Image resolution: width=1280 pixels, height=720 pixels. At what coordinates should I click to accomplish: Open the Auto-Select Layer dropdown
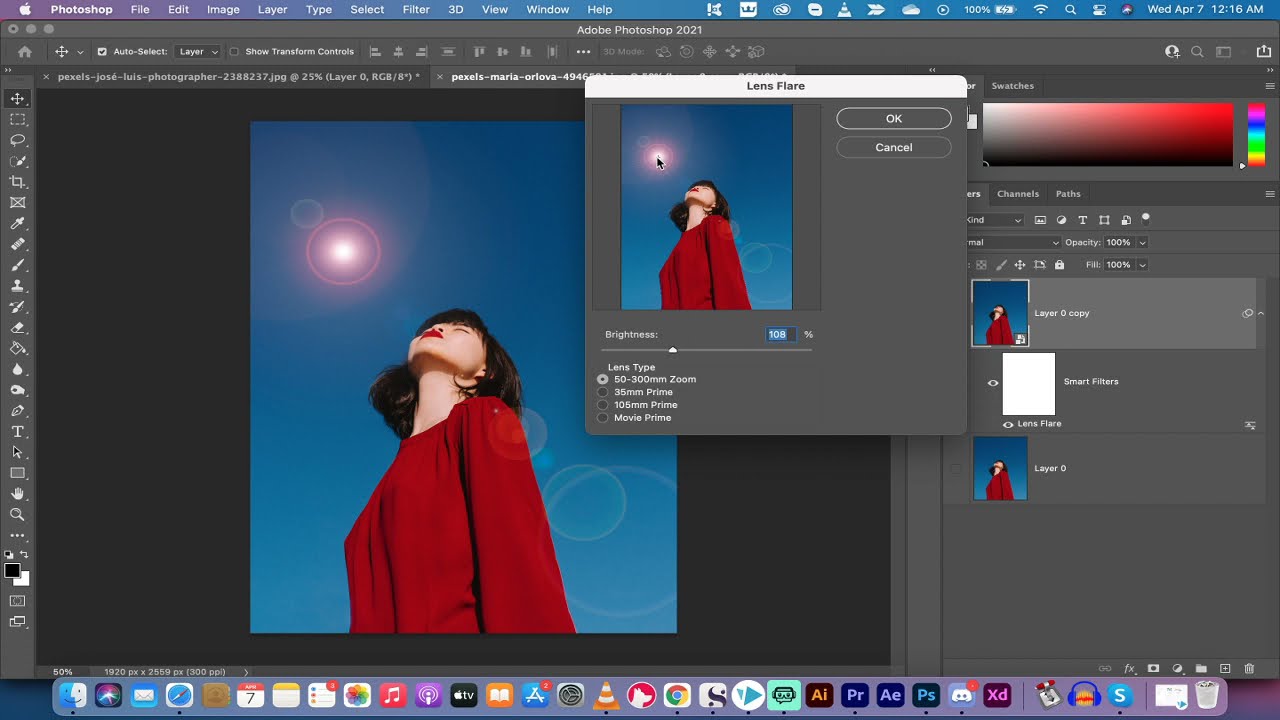tap(198, 52)
